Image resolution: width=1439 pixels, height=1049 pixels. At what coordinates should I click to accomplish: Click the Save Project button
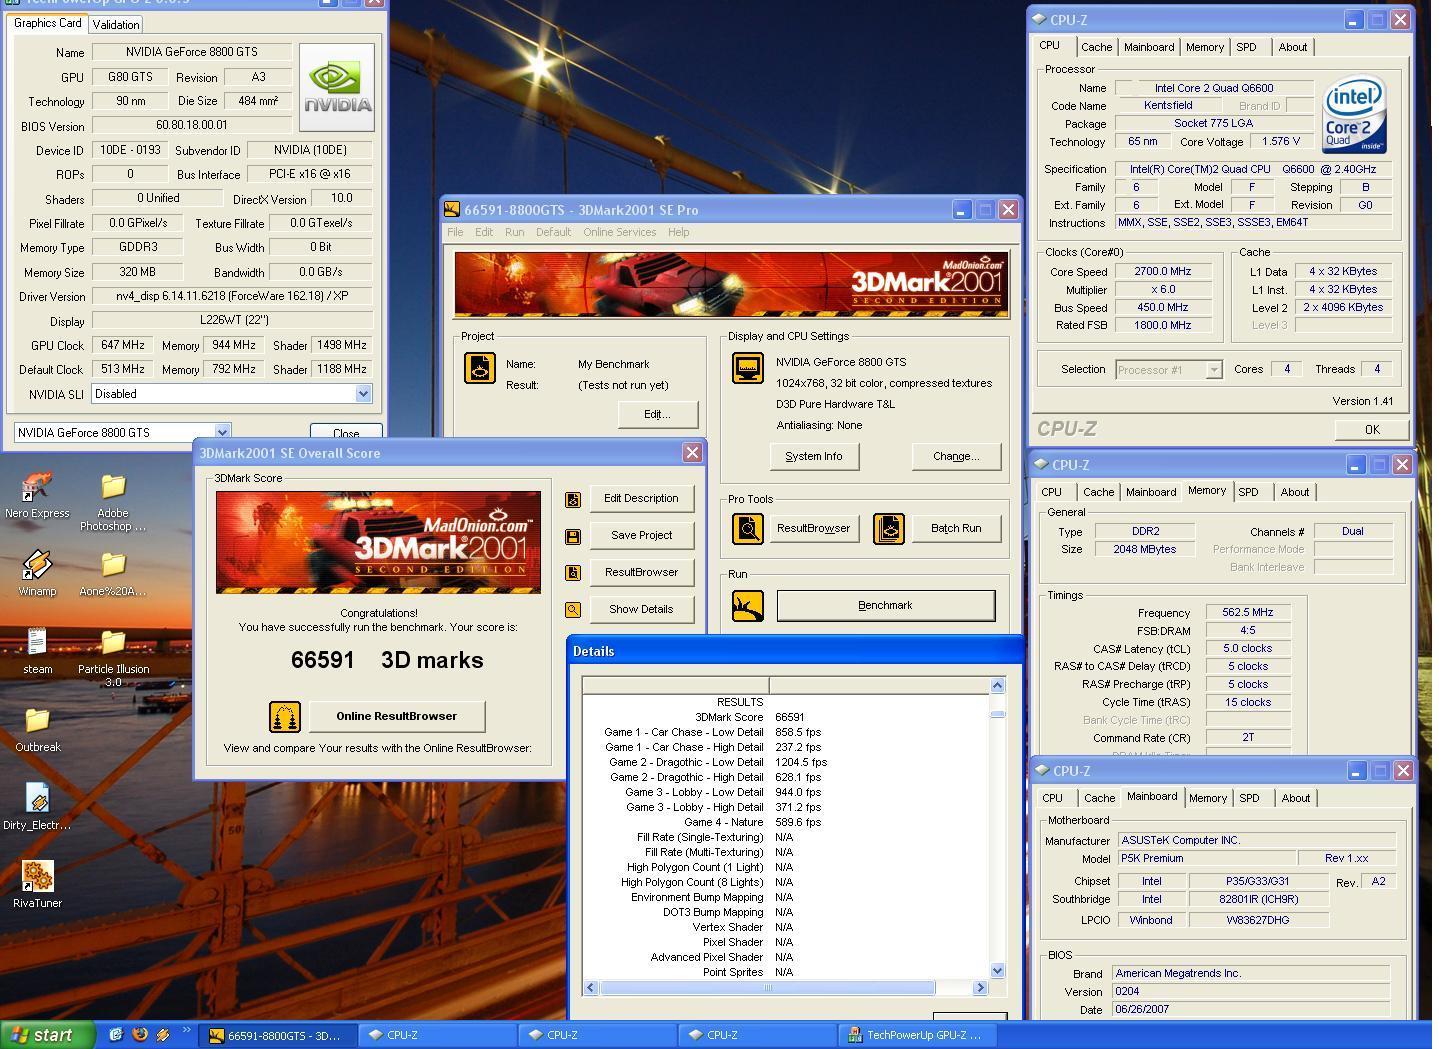pyautogui.click(x=641, y=535)
